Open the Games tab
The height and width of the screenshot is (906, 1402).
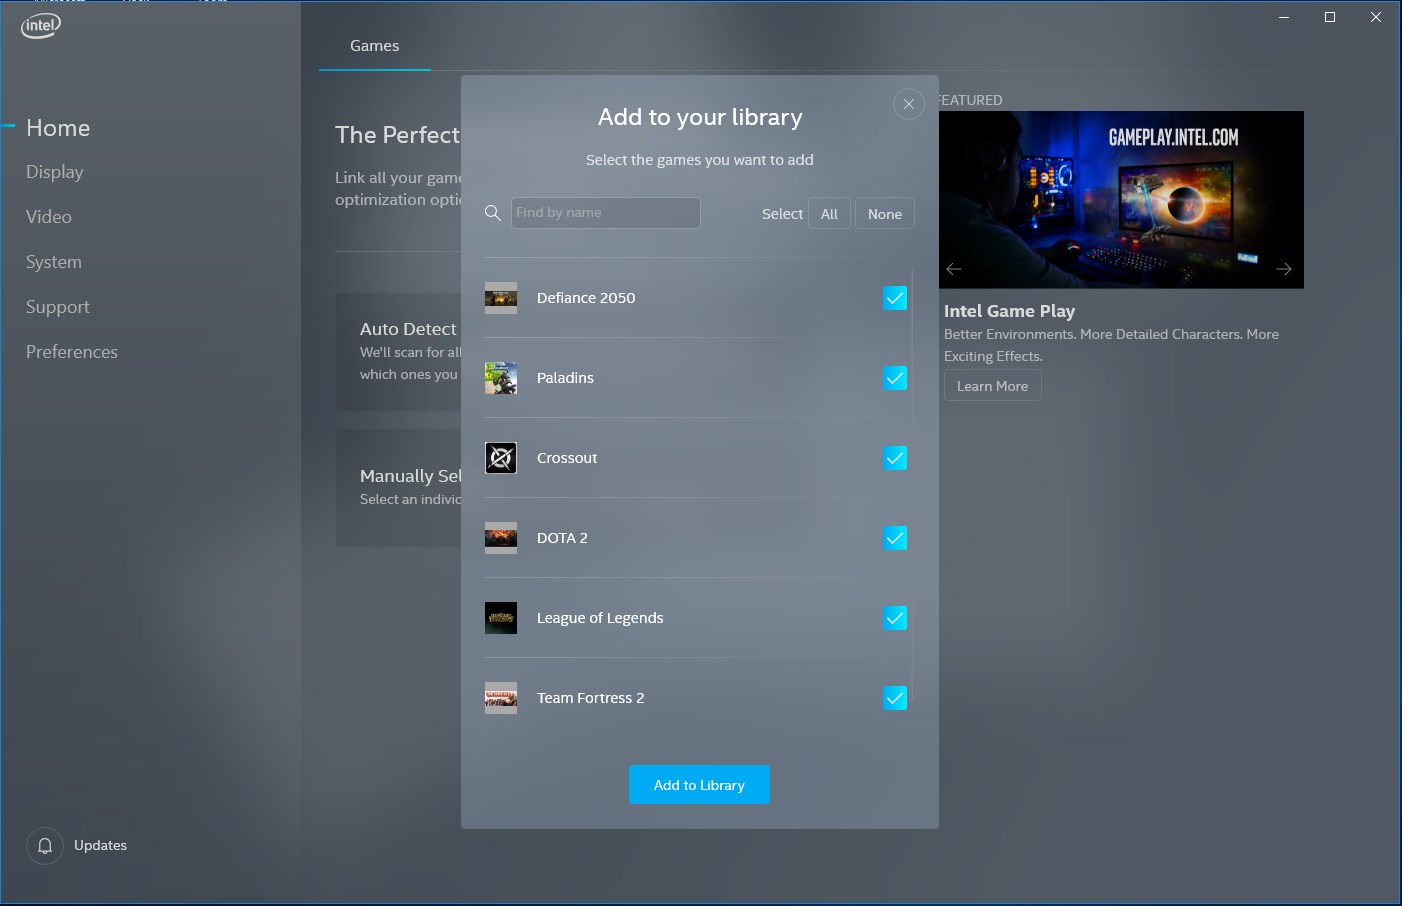coord(375,46)
